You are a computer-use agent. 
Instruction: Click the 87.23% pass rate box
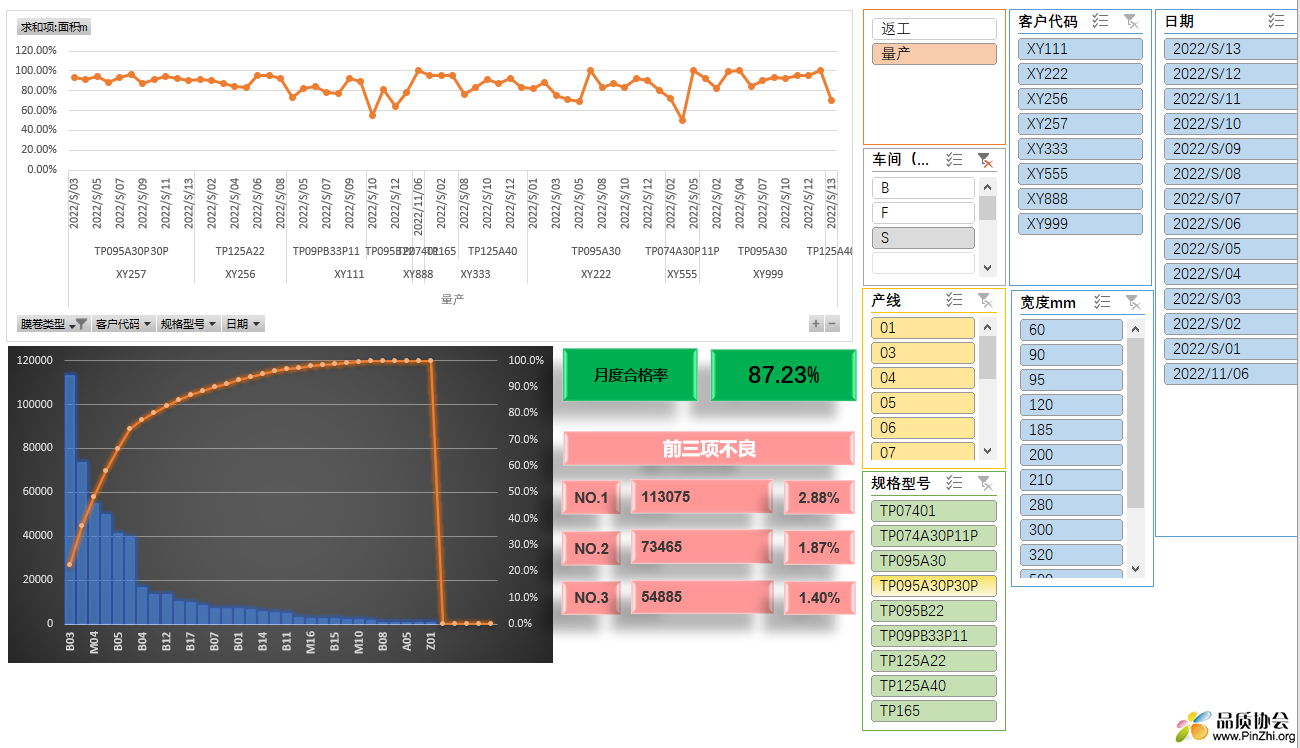coord(784,375)
